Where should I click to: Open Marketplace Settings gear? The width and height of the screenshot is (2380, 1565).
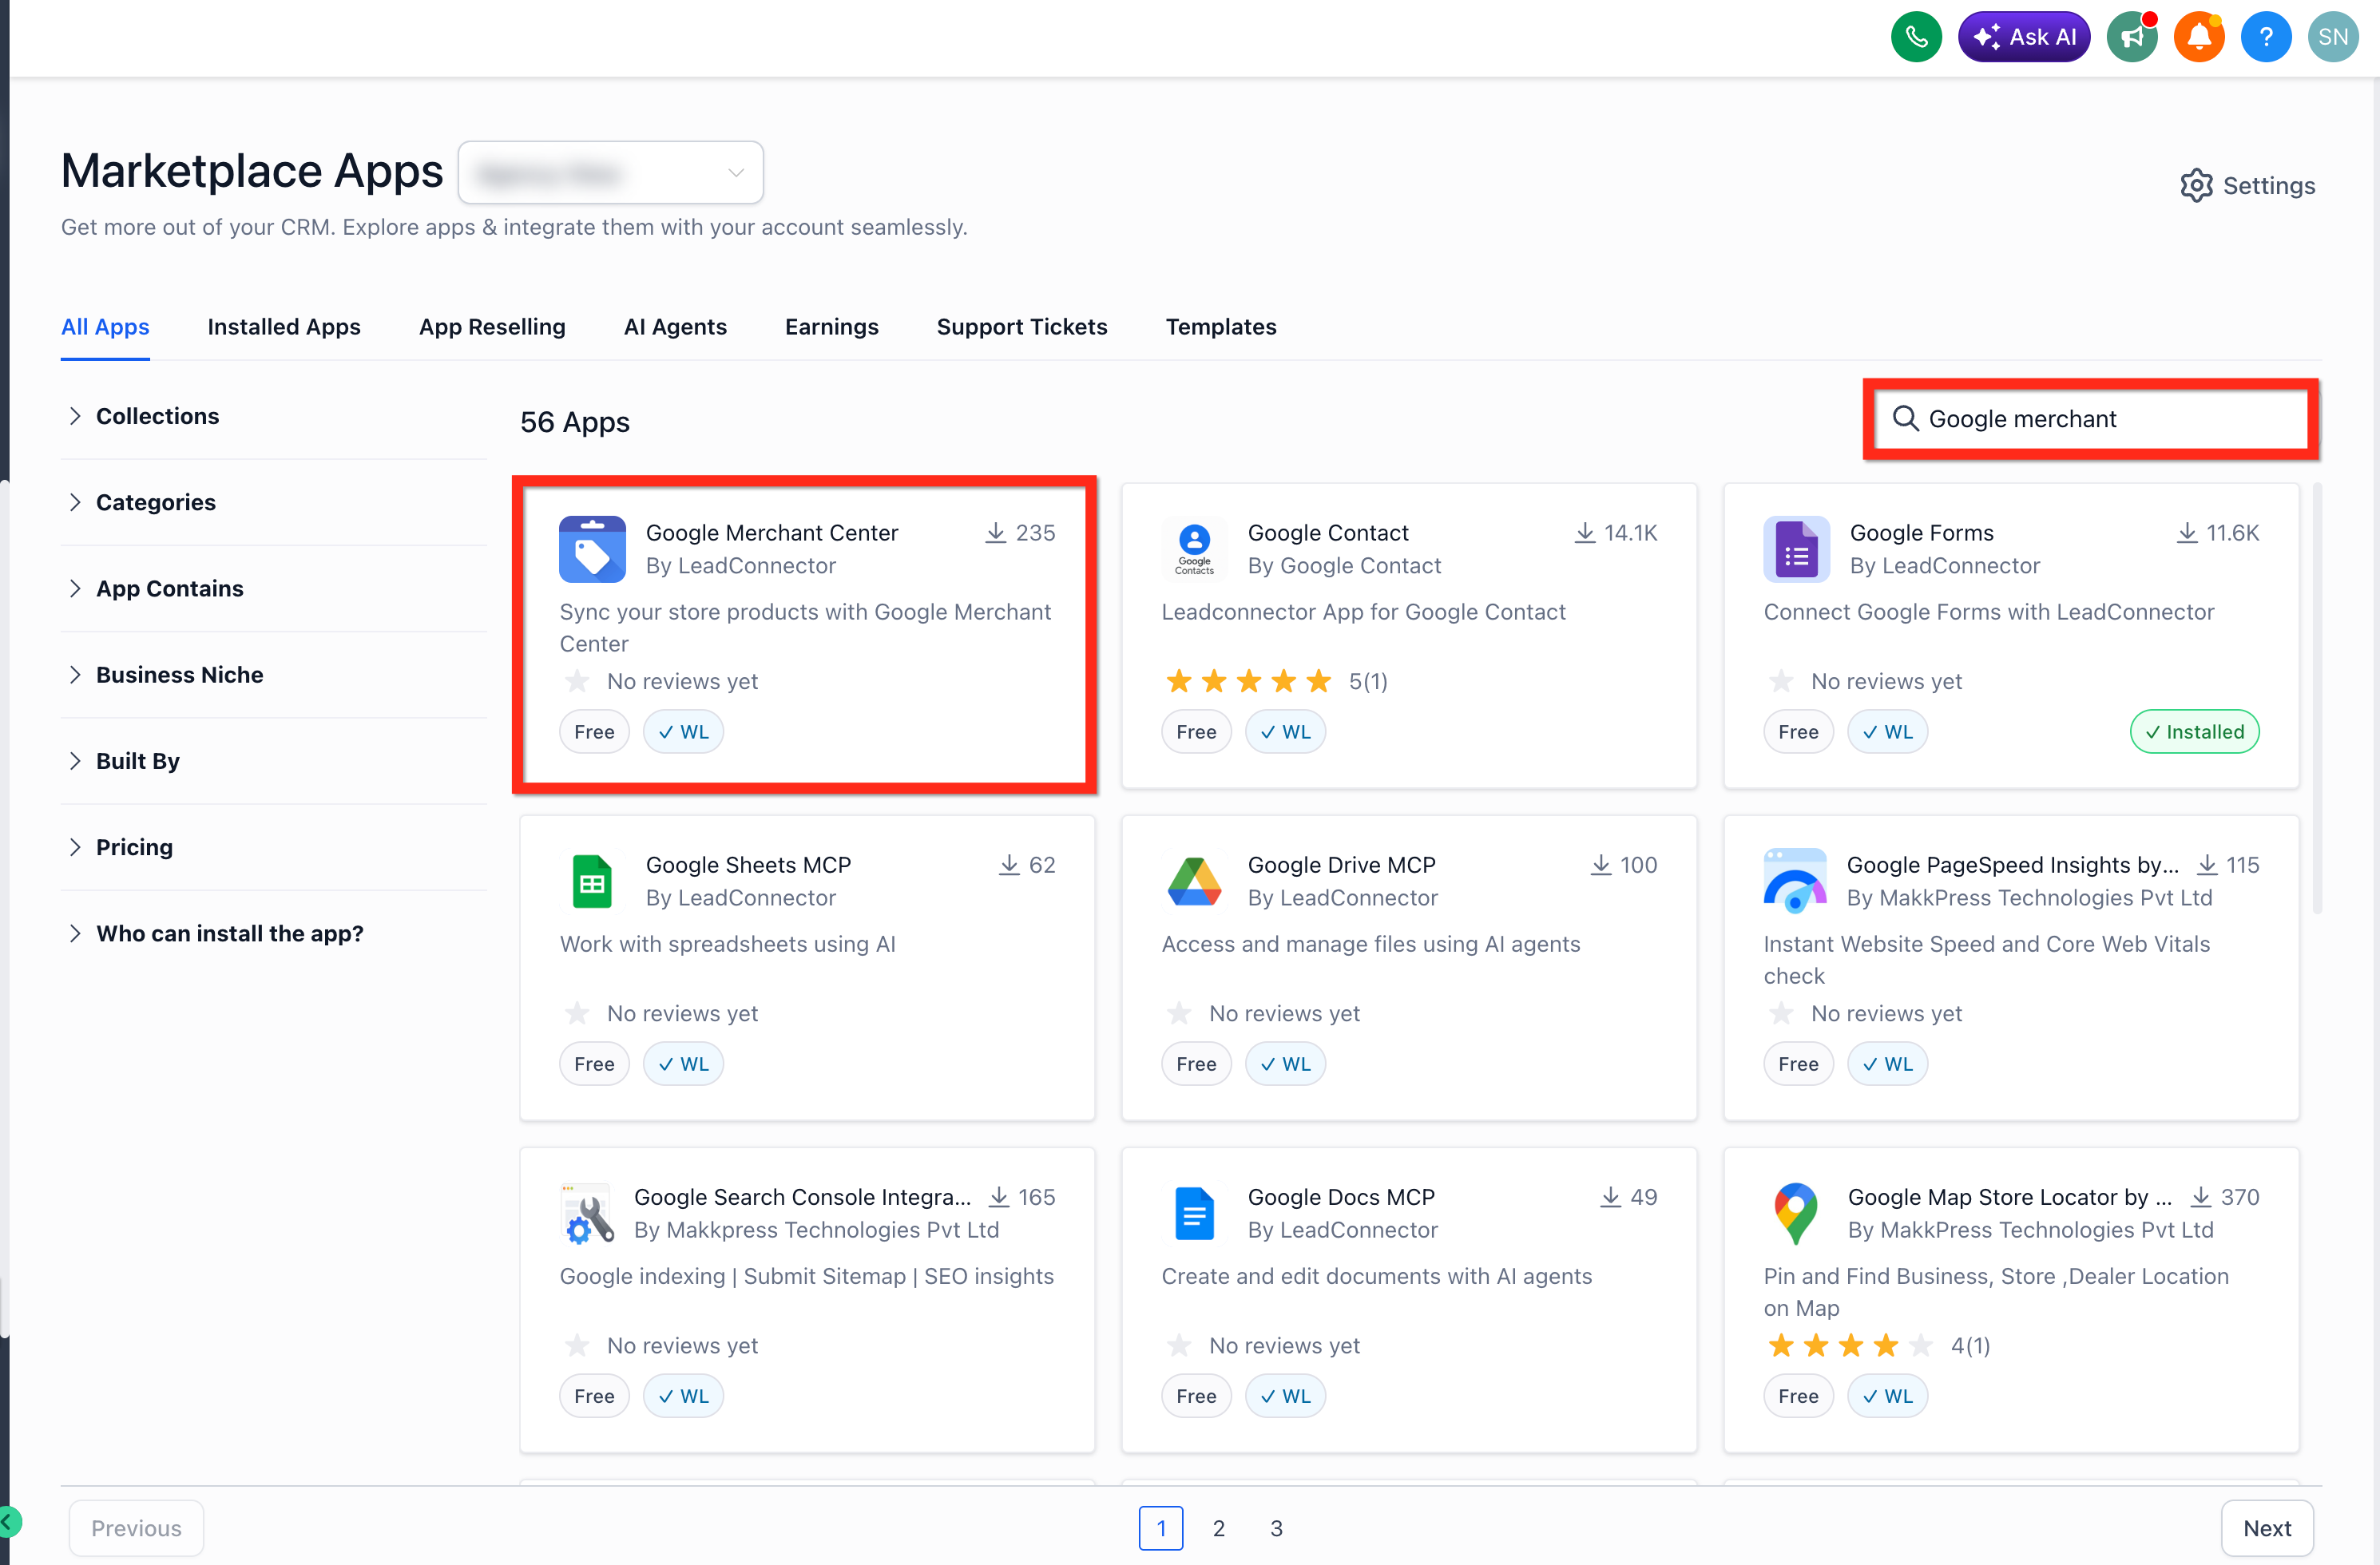click(x=2247, y=185)
